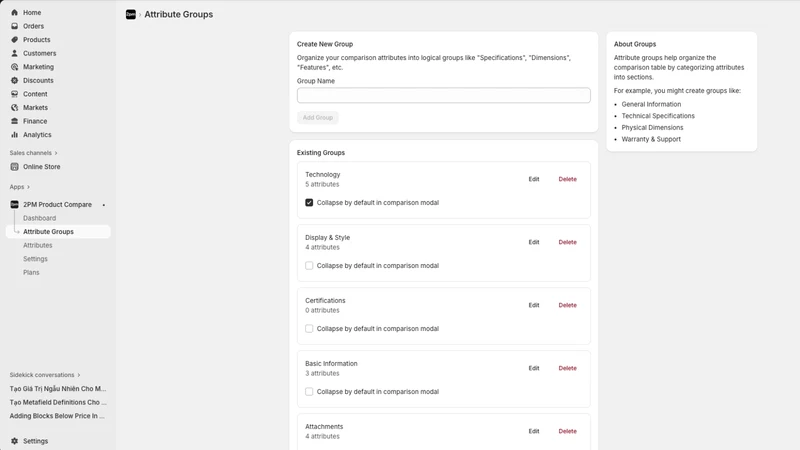Open the Products menu item
Screen dimensions: 800x450
37,39
